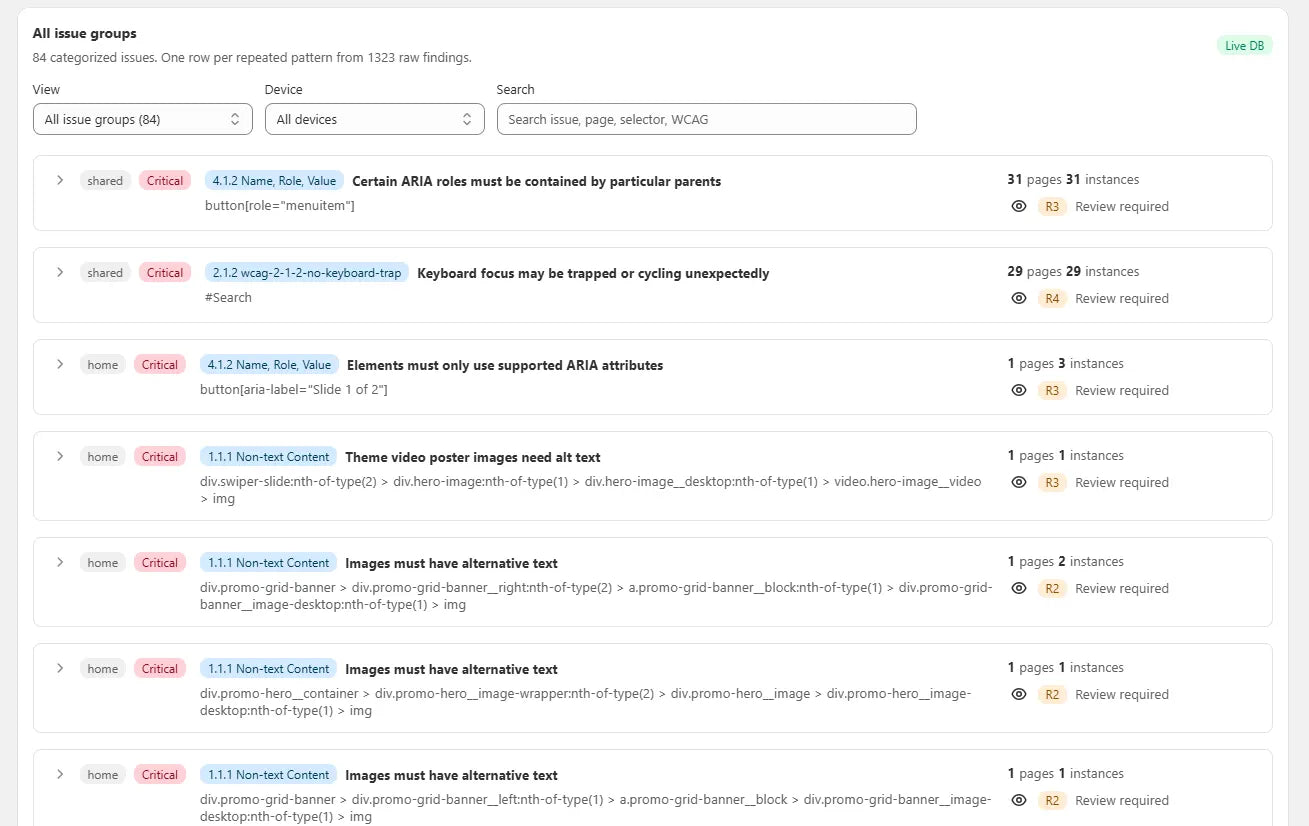This screenshot has height=826, width=1309.
Task: Click Critical tag in 'Certain ARIA roles' row
Action: 165,181
